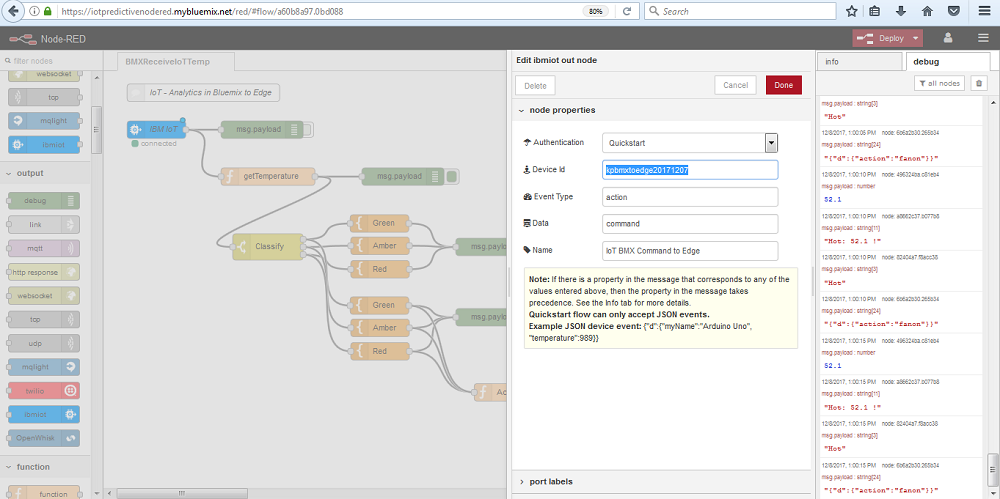The image size is (1000, 499).
Task: Clear debug log with the trash icon
Action: (x=978, y=84)
